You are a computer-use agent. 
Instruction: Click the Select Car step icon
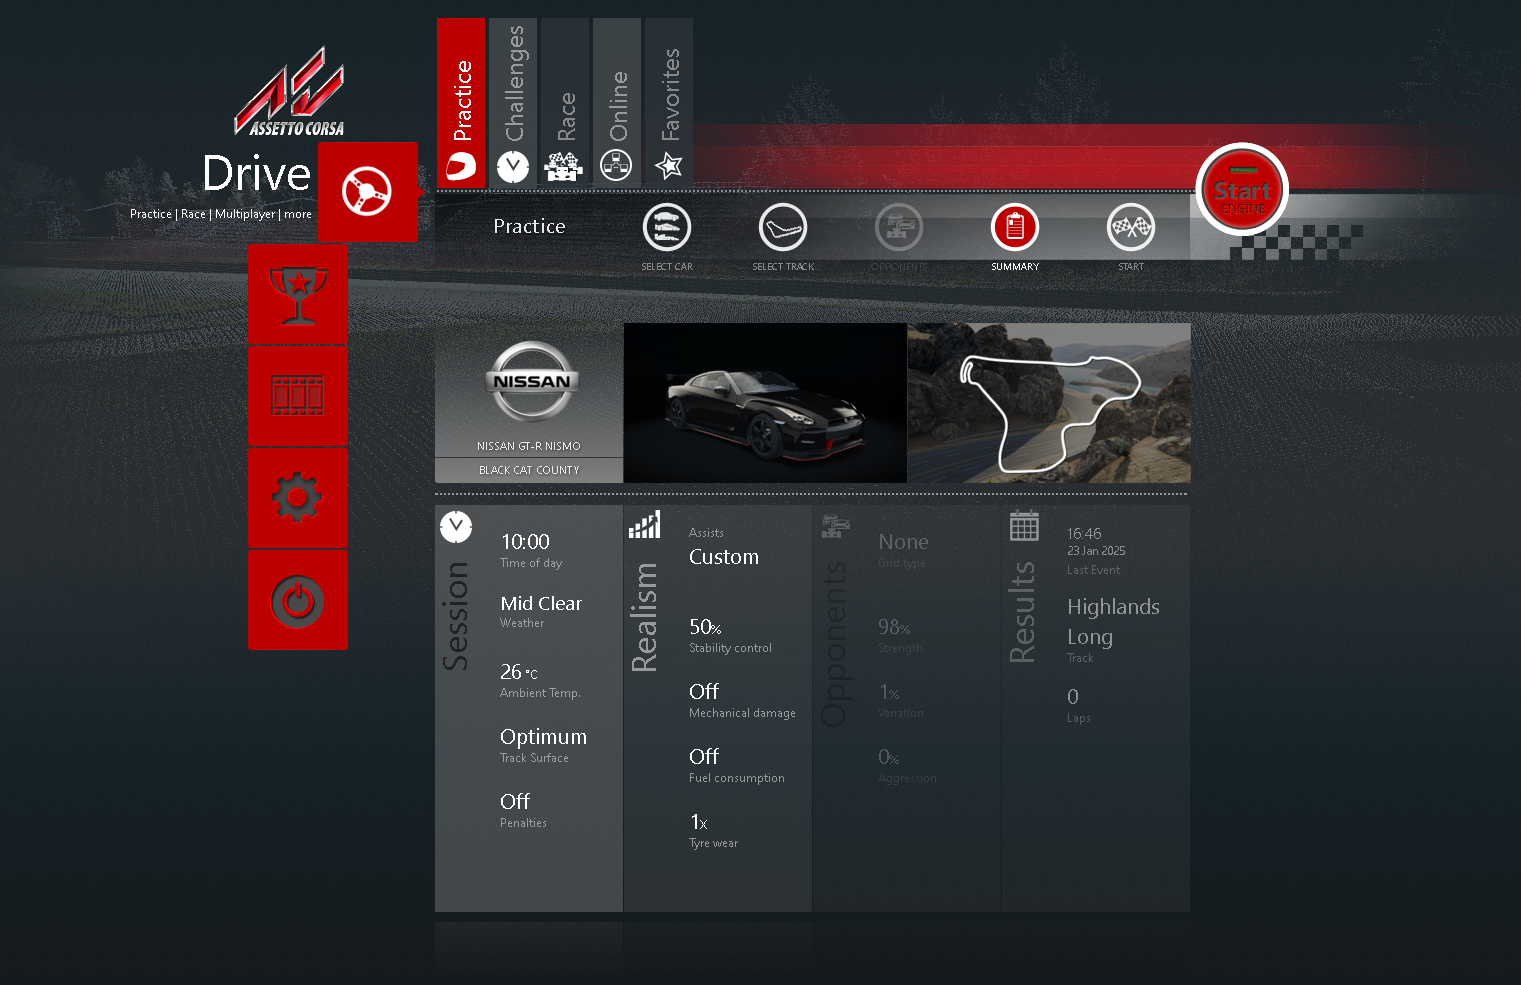point(667,228)
